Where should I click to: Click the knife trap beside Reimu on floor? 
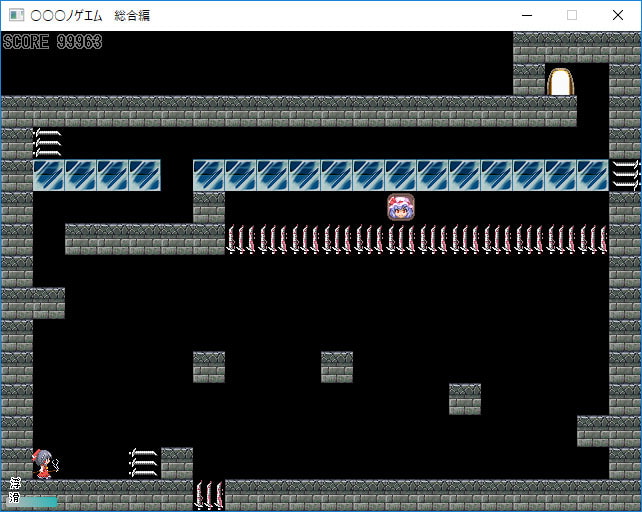click(x=144, y=463)
